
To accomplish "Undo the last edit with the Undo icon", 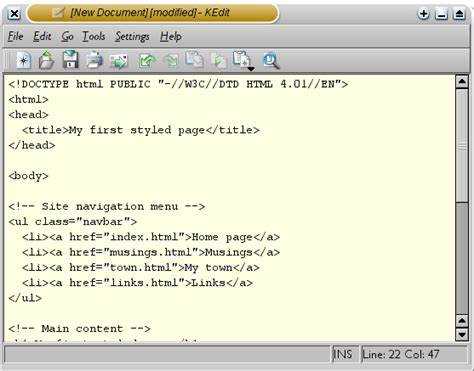I will [147, 61].
